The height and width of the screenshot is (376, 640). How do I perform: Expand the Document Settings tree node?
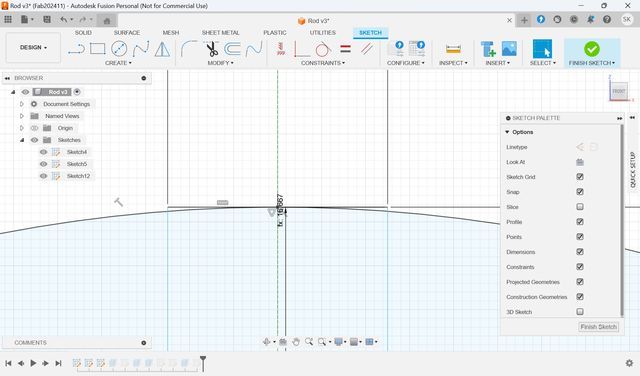(x=22, y=104)
